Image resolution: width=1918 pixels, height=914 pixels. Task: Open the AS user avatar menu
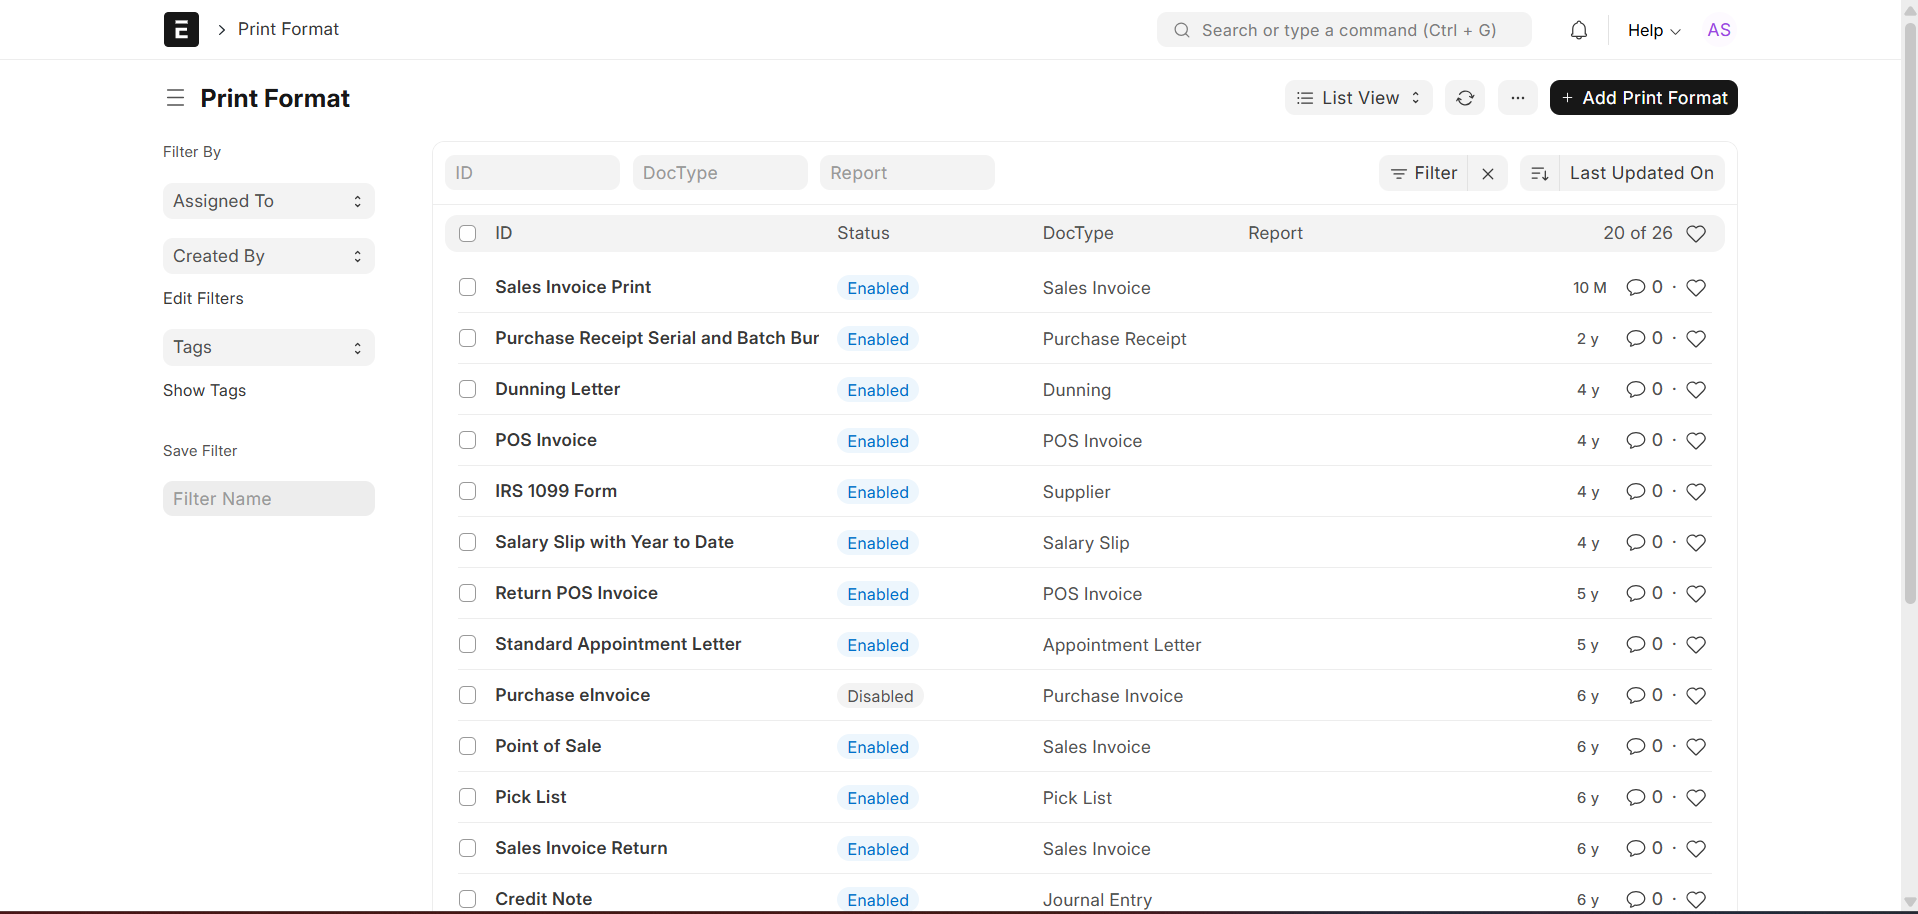(1718, 30)
